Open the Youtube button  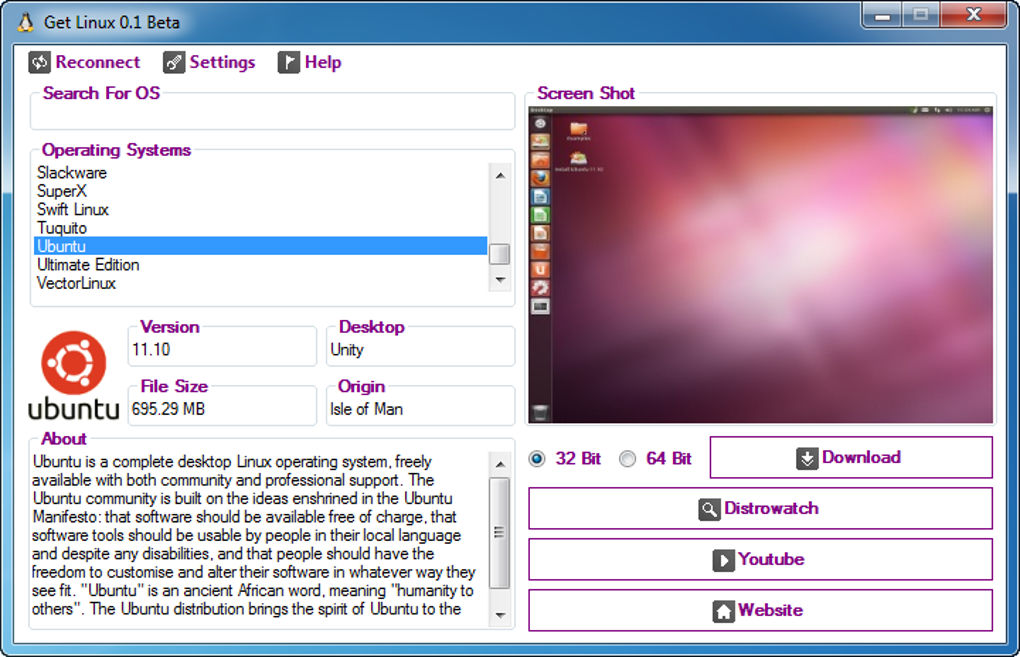click(x=760, y=559)
